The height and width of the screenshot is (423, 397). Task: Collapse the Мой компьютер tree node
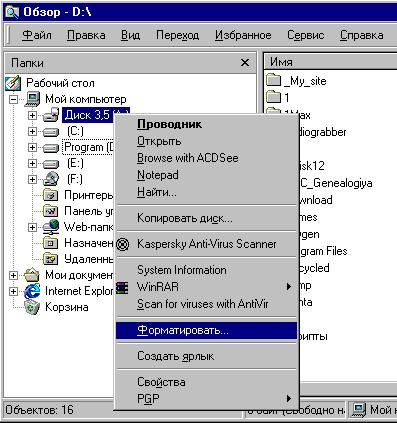tap(13, 99)
